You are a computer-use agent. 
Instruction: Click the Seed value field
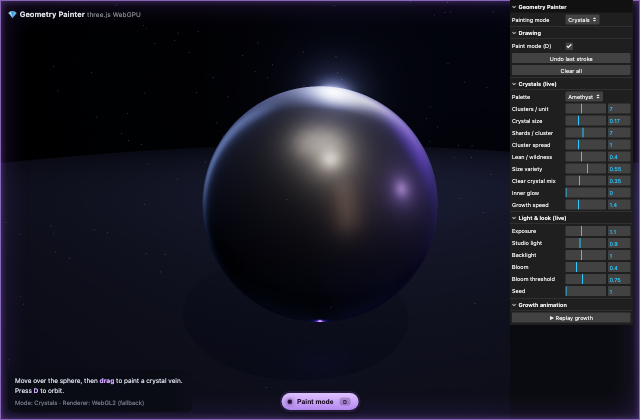pos(619,291)
